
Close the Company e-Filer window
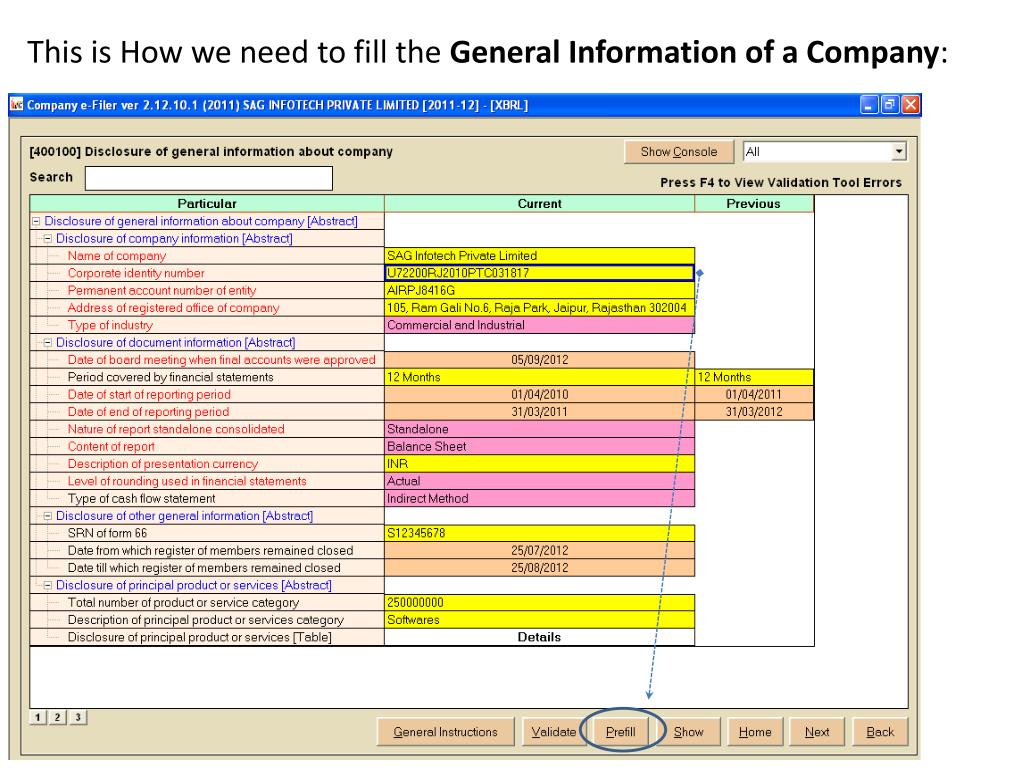click(x=910, y=104)
